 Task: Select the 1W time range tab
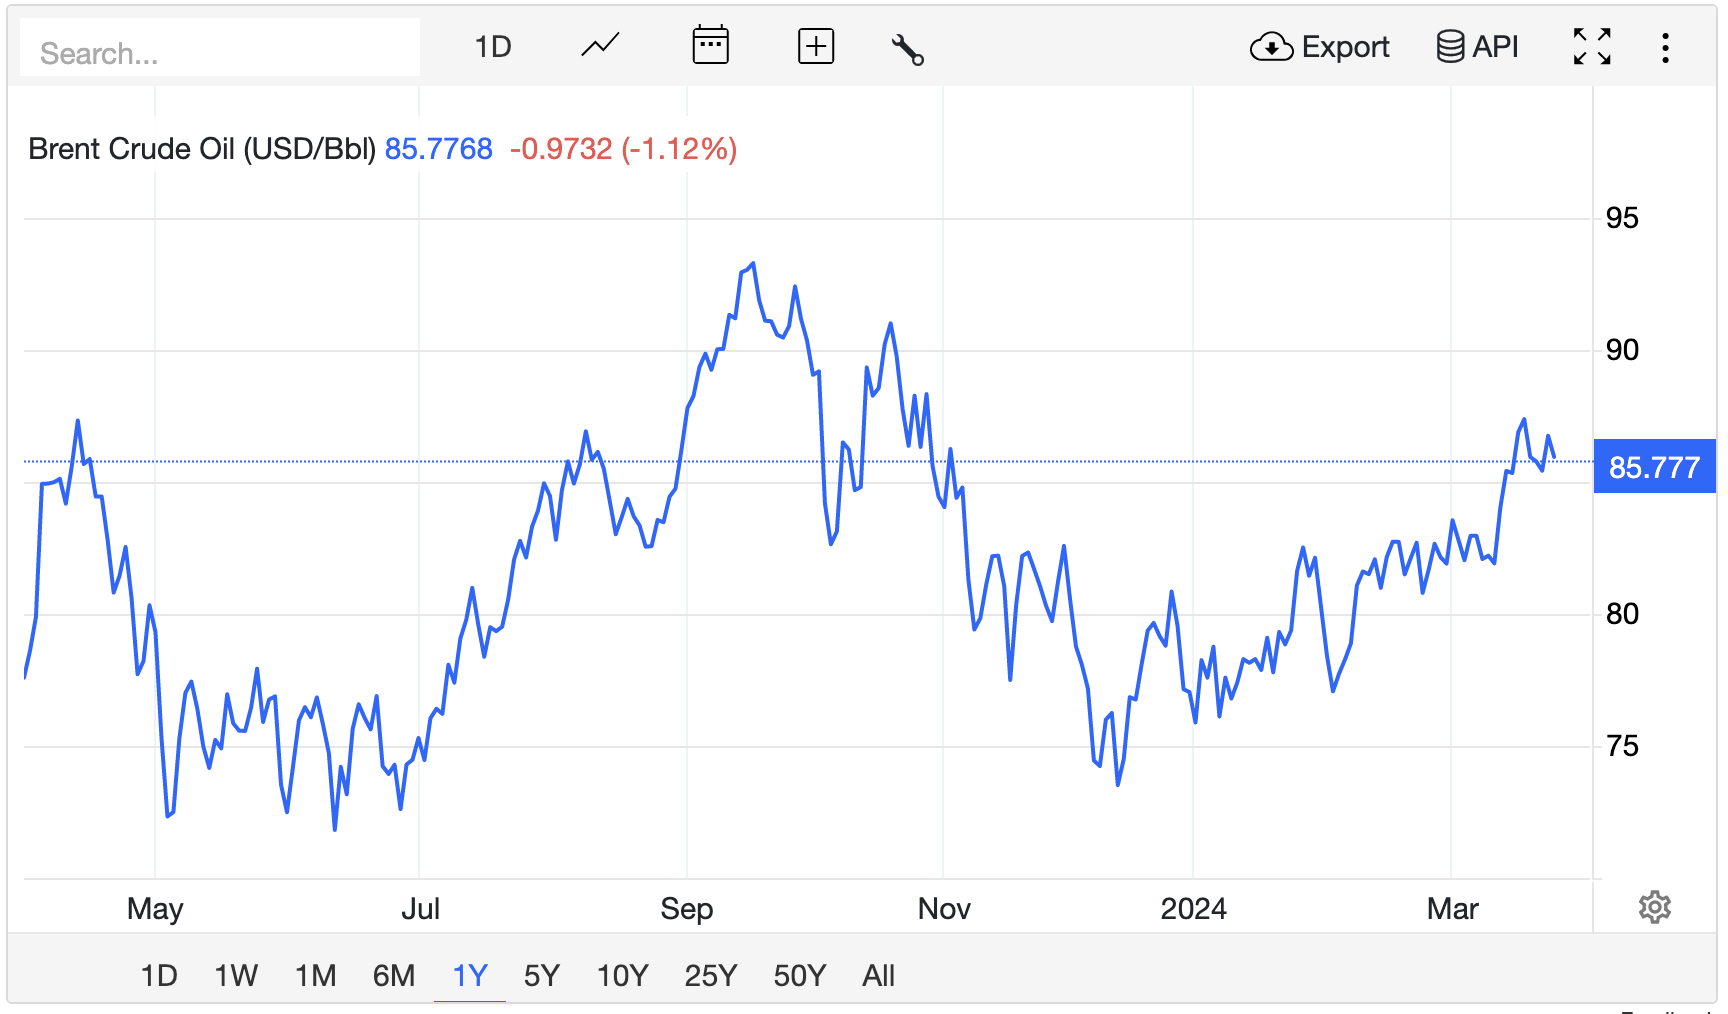pyautogui.click(x=236, y=975)
